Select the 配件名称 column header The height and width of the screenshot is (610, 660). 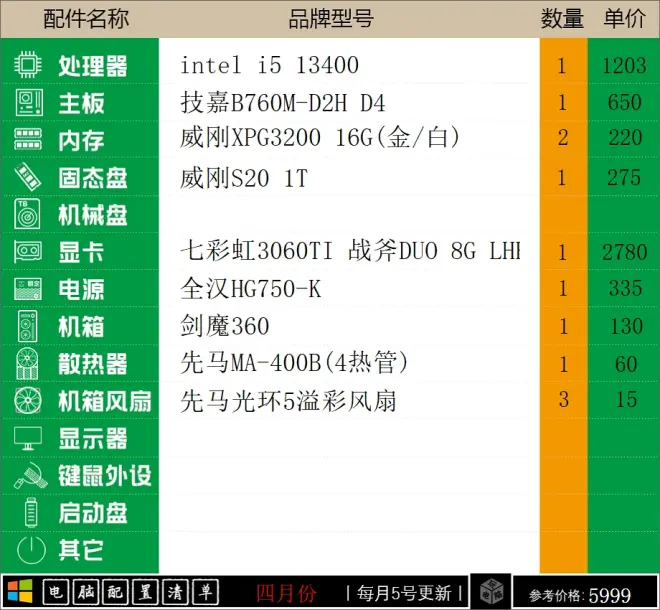coord(86,19)
